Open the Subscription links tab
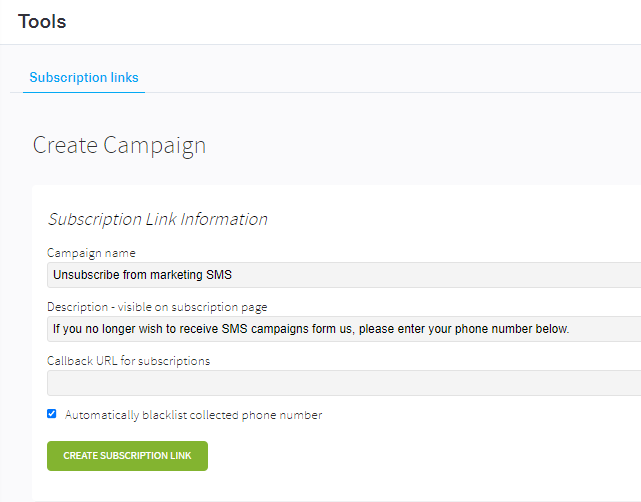Screen dimensions: 641x502 coord(84,77)
